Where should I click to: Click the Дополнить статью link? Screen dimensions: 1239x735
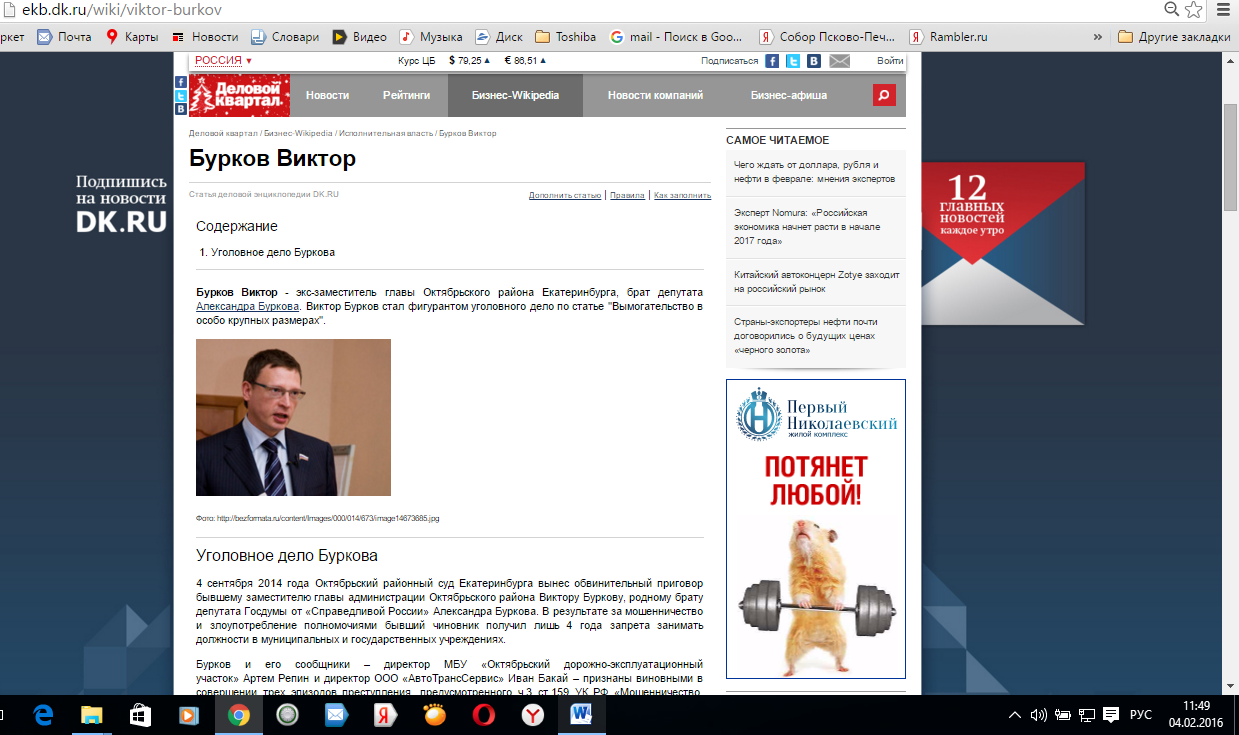[x=565, y=195]
